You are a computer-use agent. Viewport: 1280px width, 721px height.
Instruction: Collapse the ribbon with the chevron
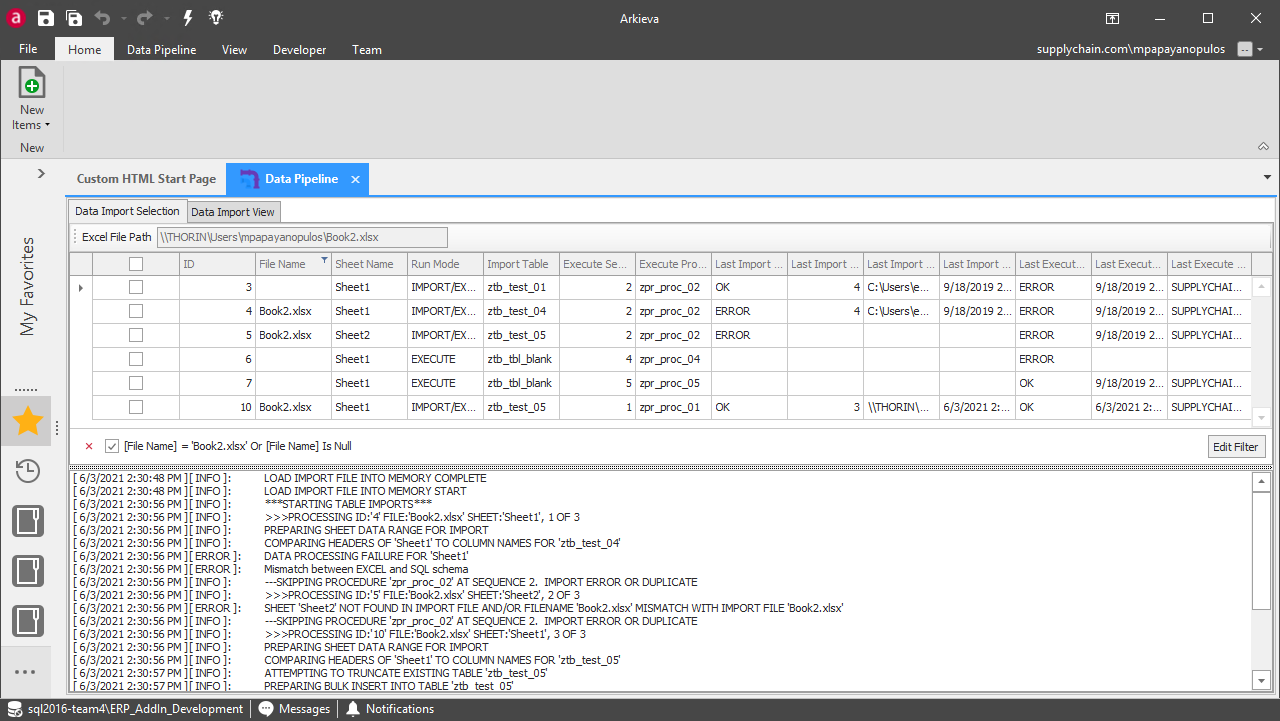tap(1264, 146)
